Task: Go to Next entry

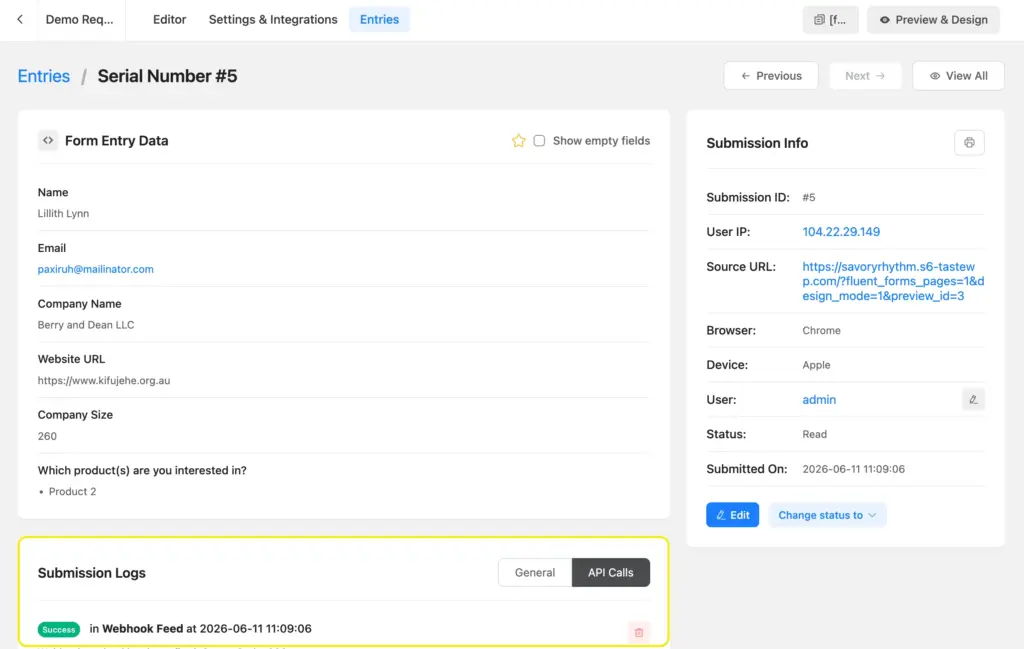Action: pyautogui.click(x=865, y=76)
